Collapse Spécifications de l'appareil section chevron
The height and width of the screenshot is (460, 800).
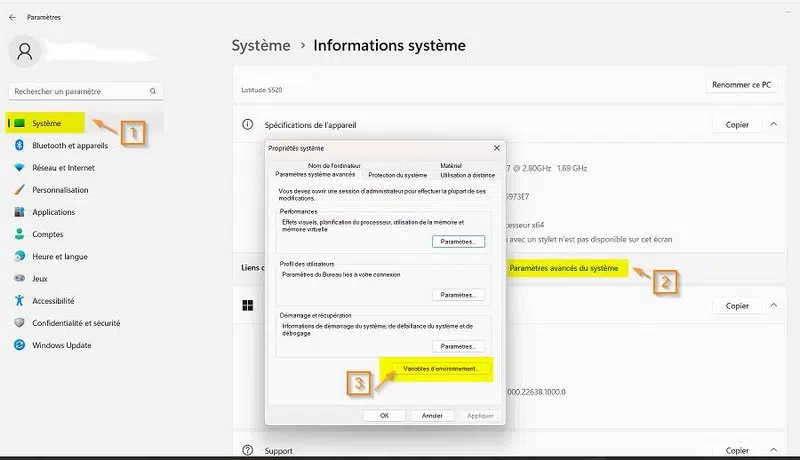(x=773, y=124)
